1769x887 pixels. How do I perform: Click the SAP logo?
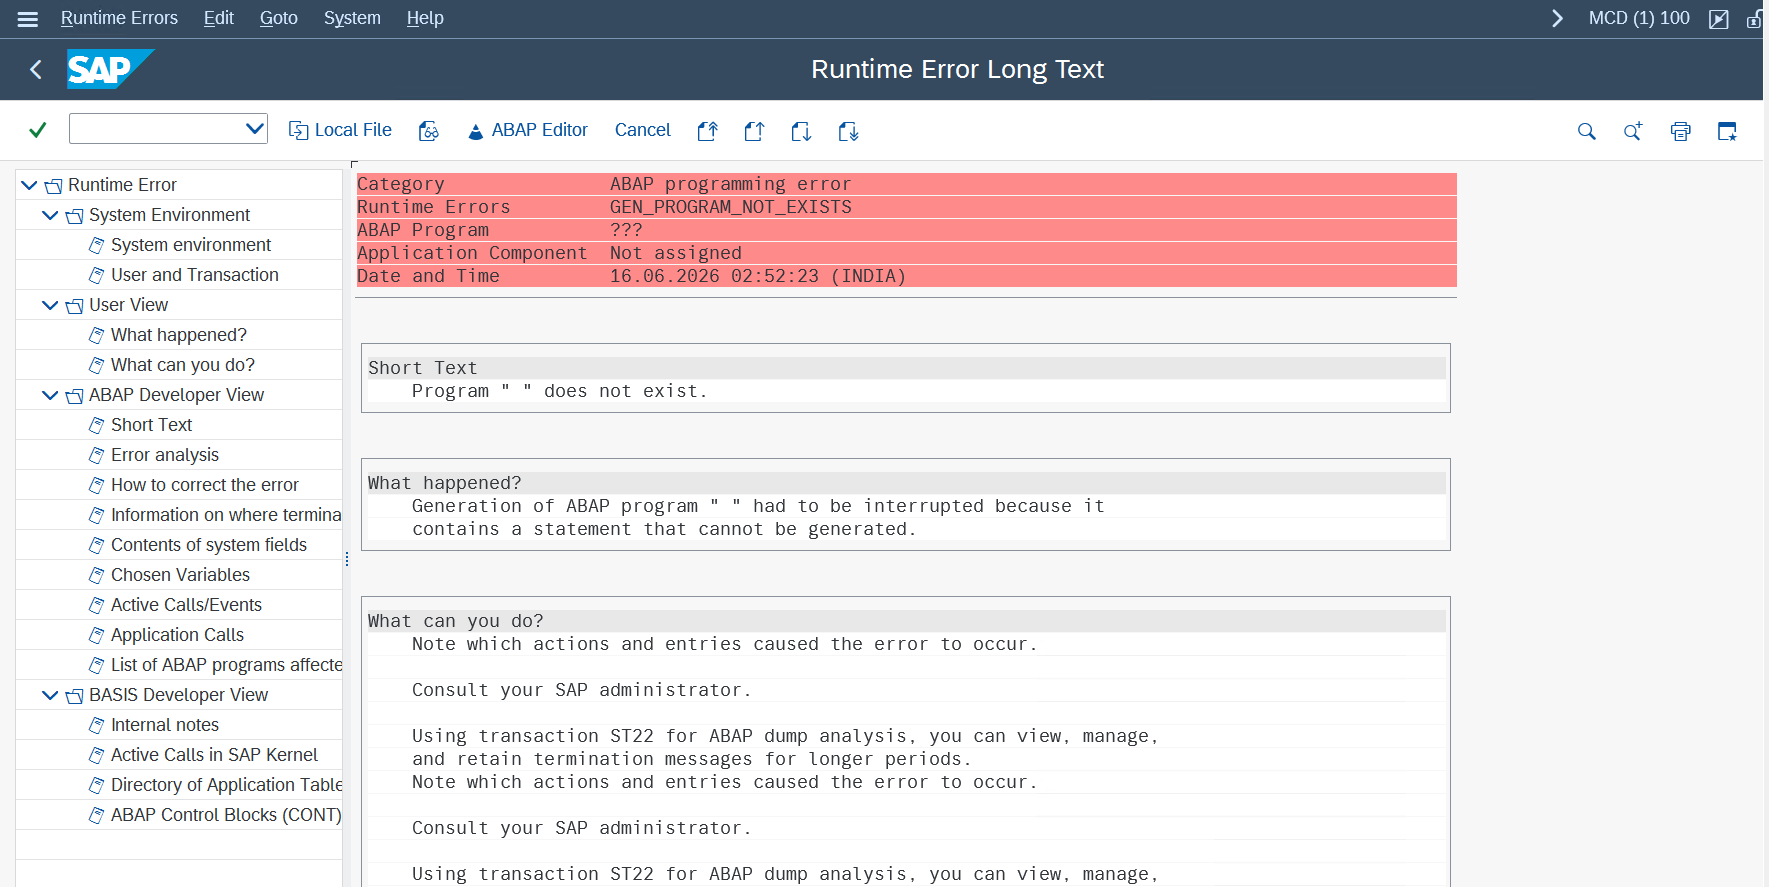click(x=110, y=69)
